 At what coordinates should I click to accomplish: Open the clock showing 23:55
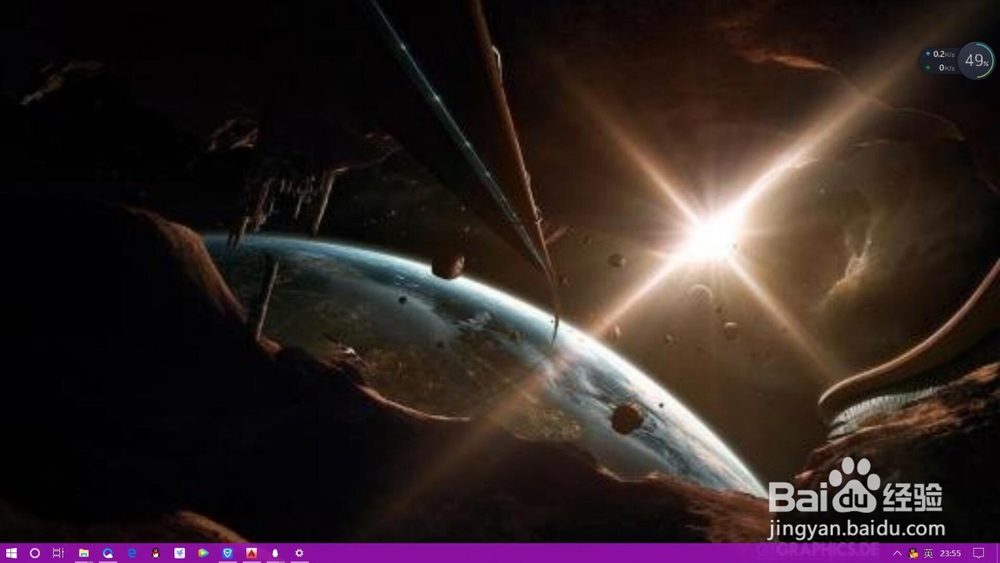tap(950, 553)
